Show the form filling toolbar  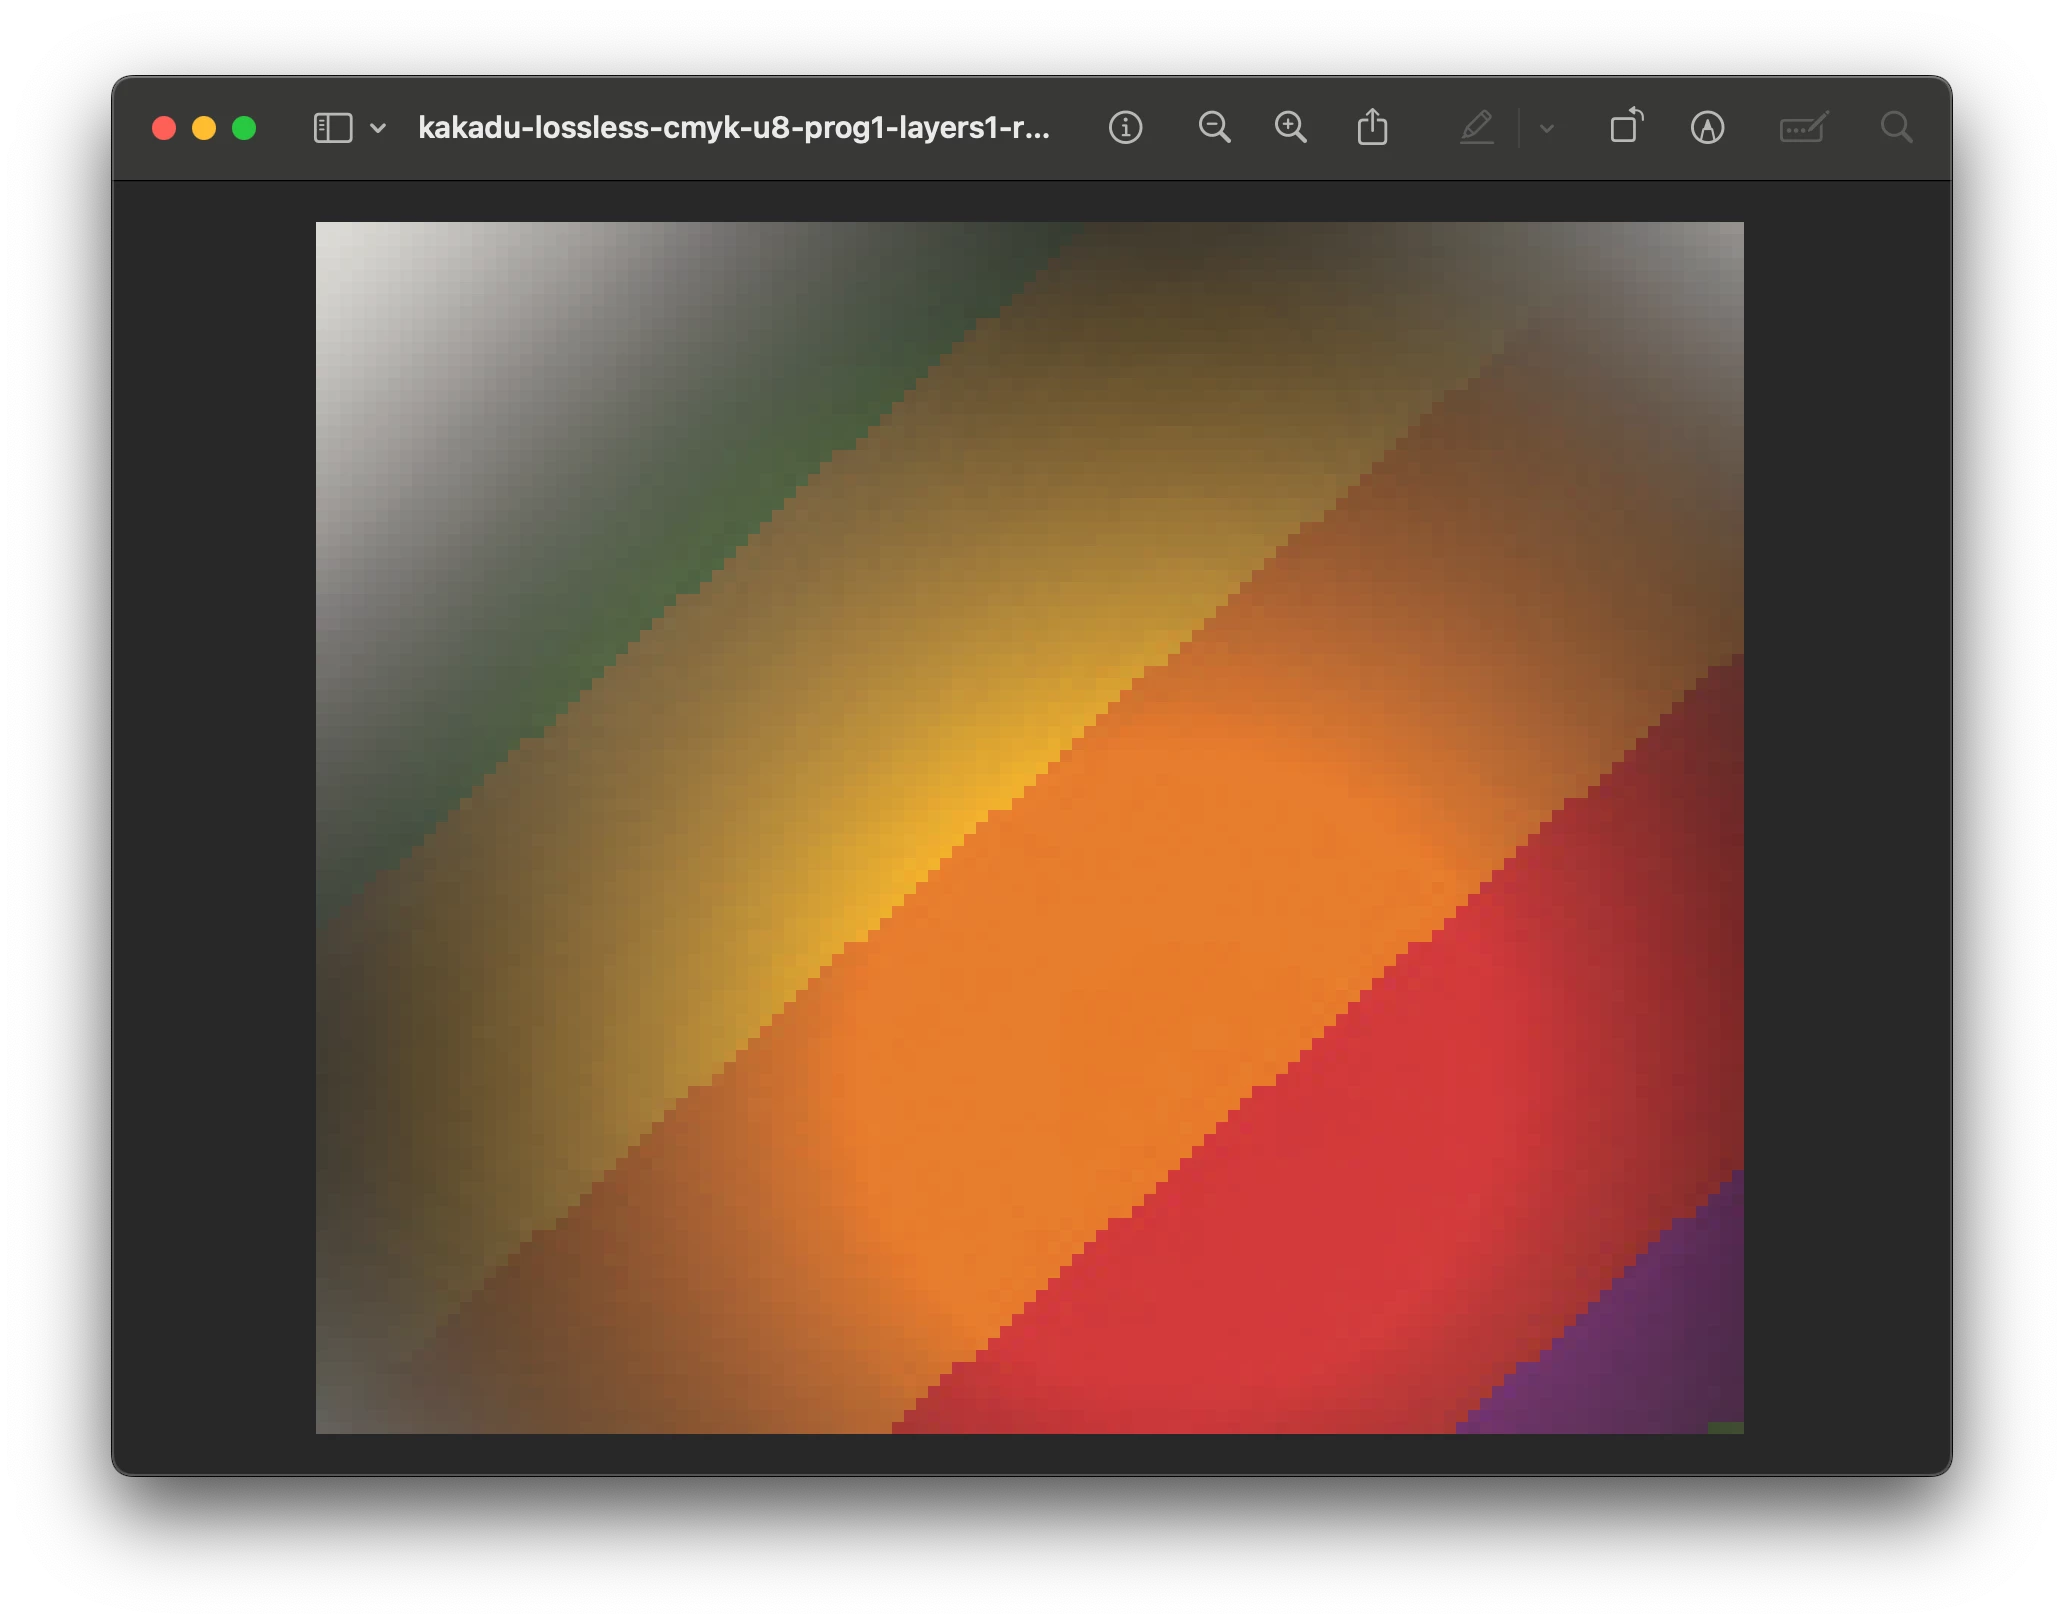(x=1803, y=128)
